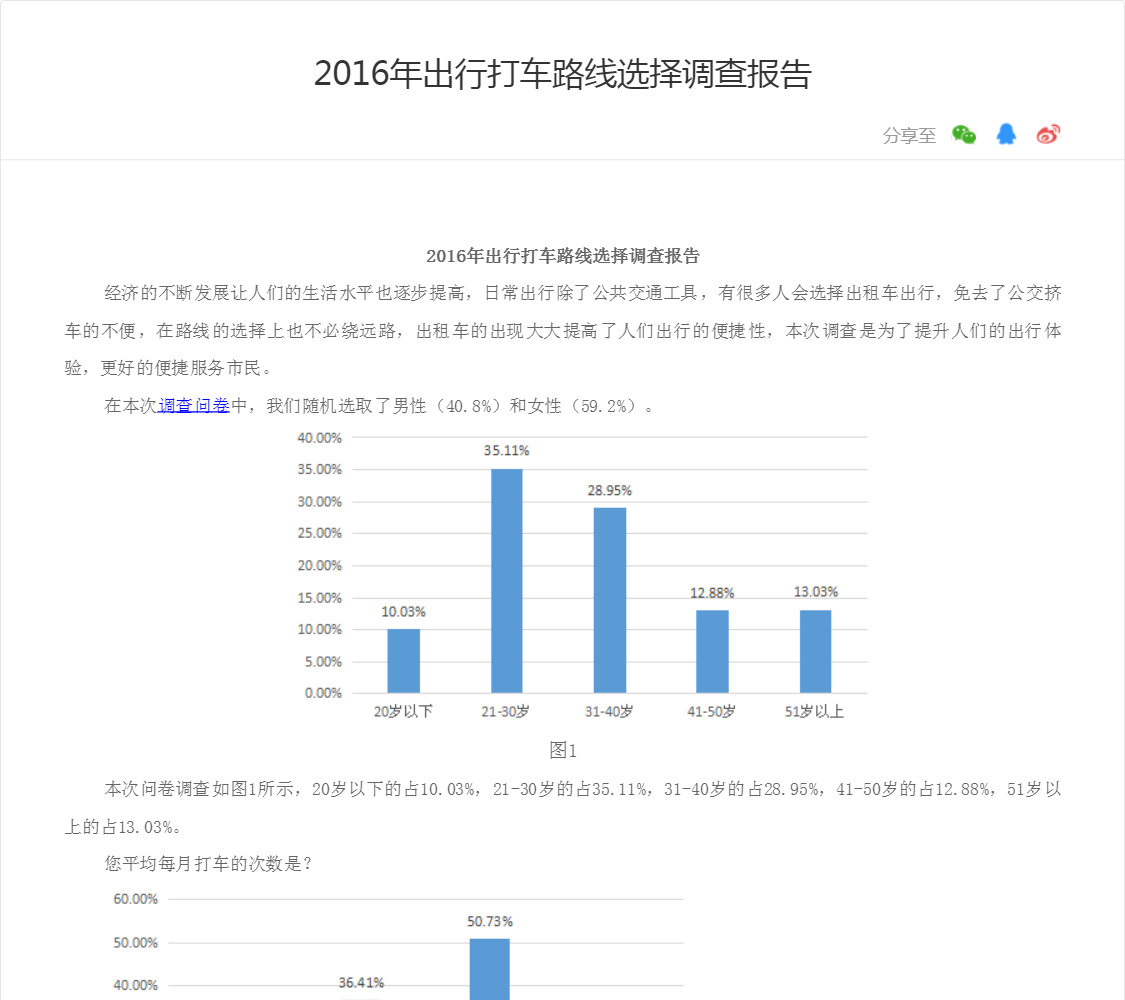Screen dimensions: 1125x1000
Task: Click the 10.03% bar label
Action: 403,612
